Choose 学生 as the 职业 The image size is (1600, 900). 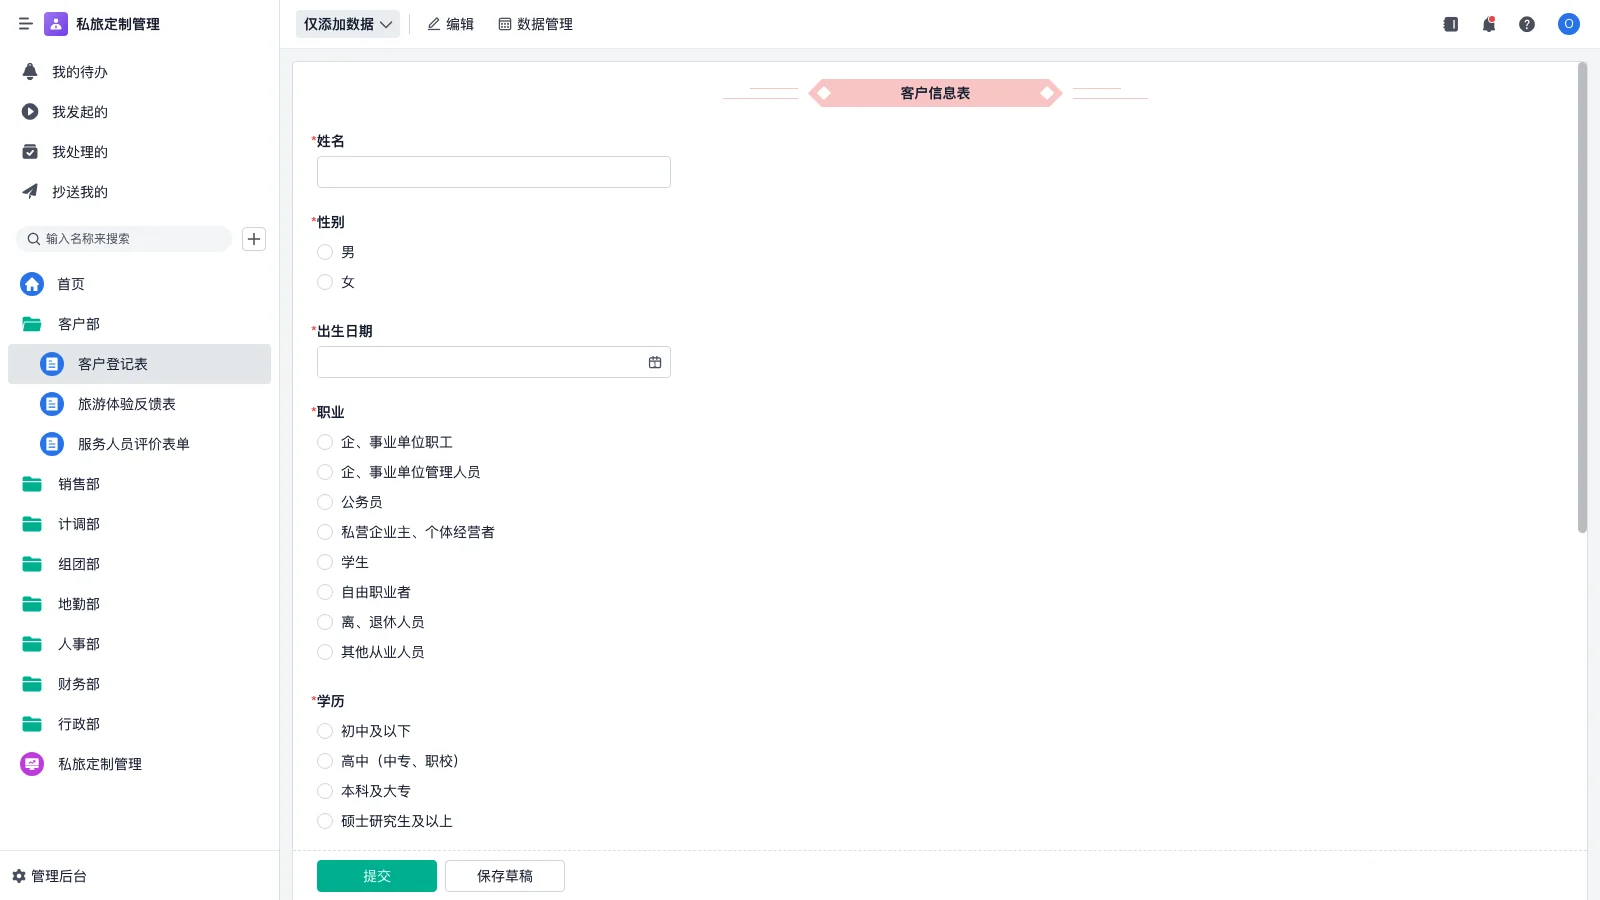coord(324,562)
